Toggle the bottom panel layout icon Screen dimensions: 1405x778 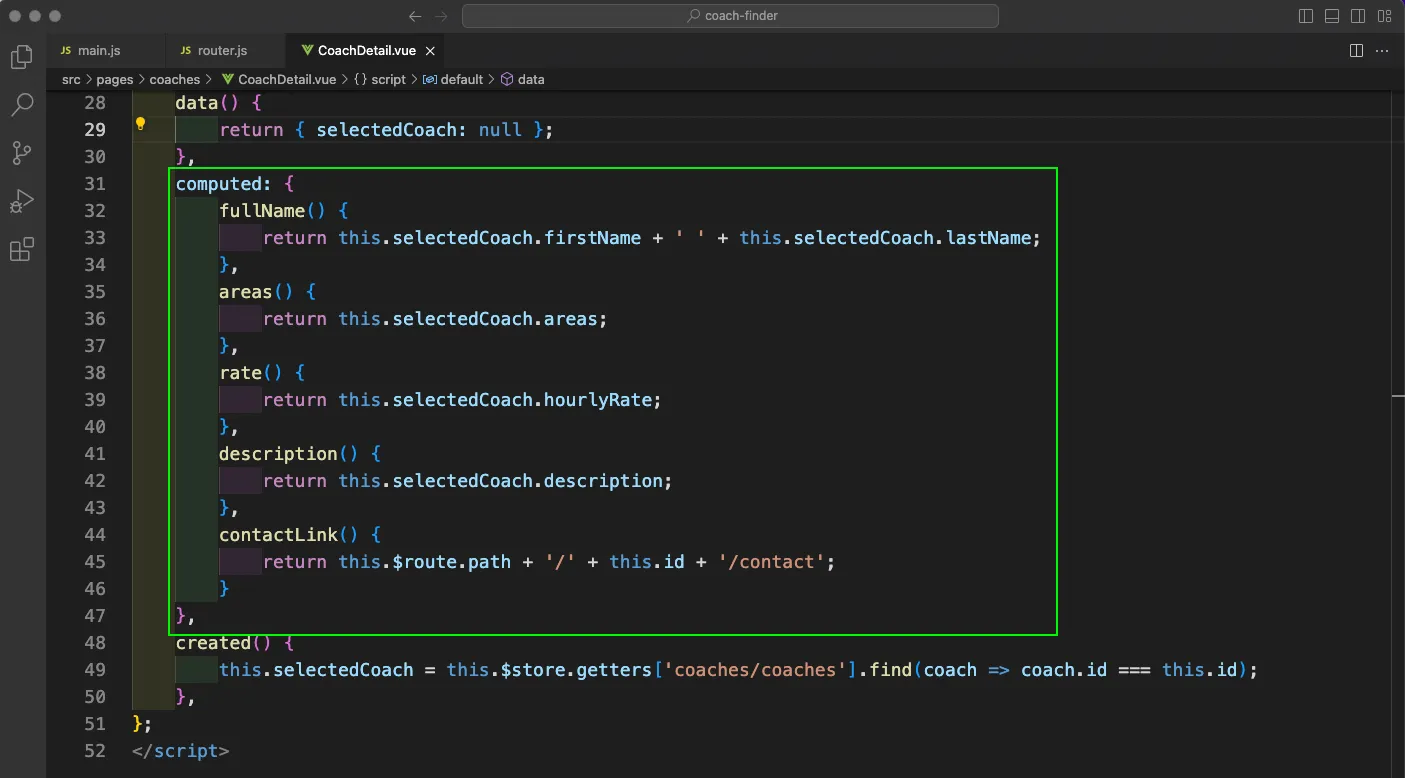pyautogui.click(x=1332, y=16)
